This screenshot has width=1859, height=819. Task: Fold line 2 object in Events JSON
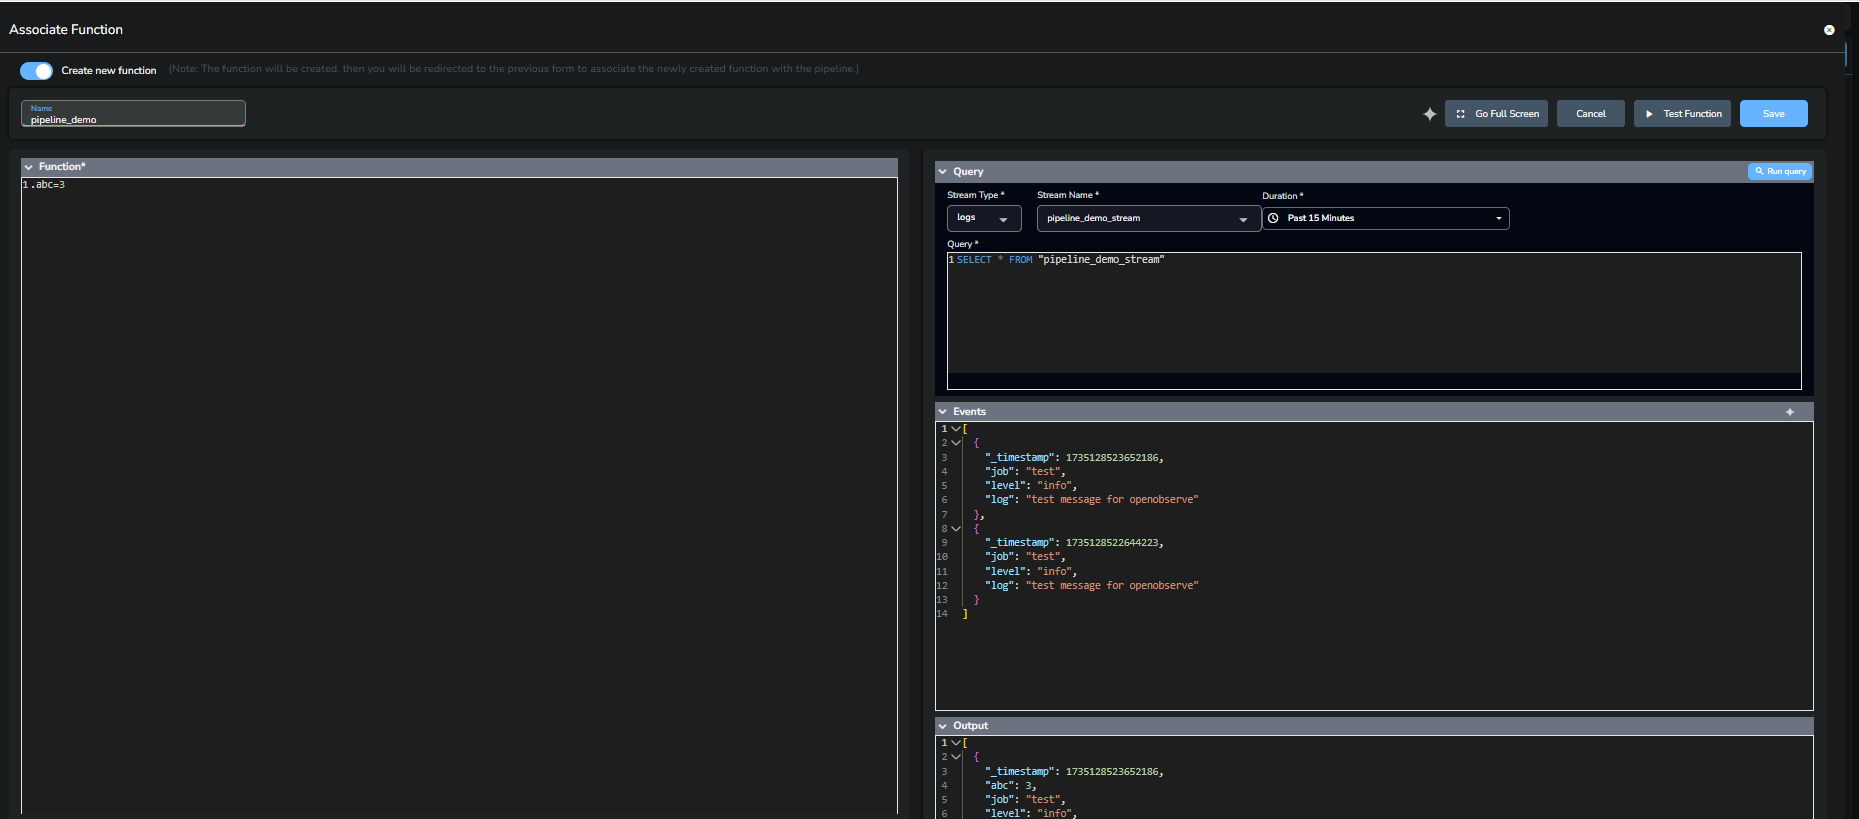(x=956, y=443)
